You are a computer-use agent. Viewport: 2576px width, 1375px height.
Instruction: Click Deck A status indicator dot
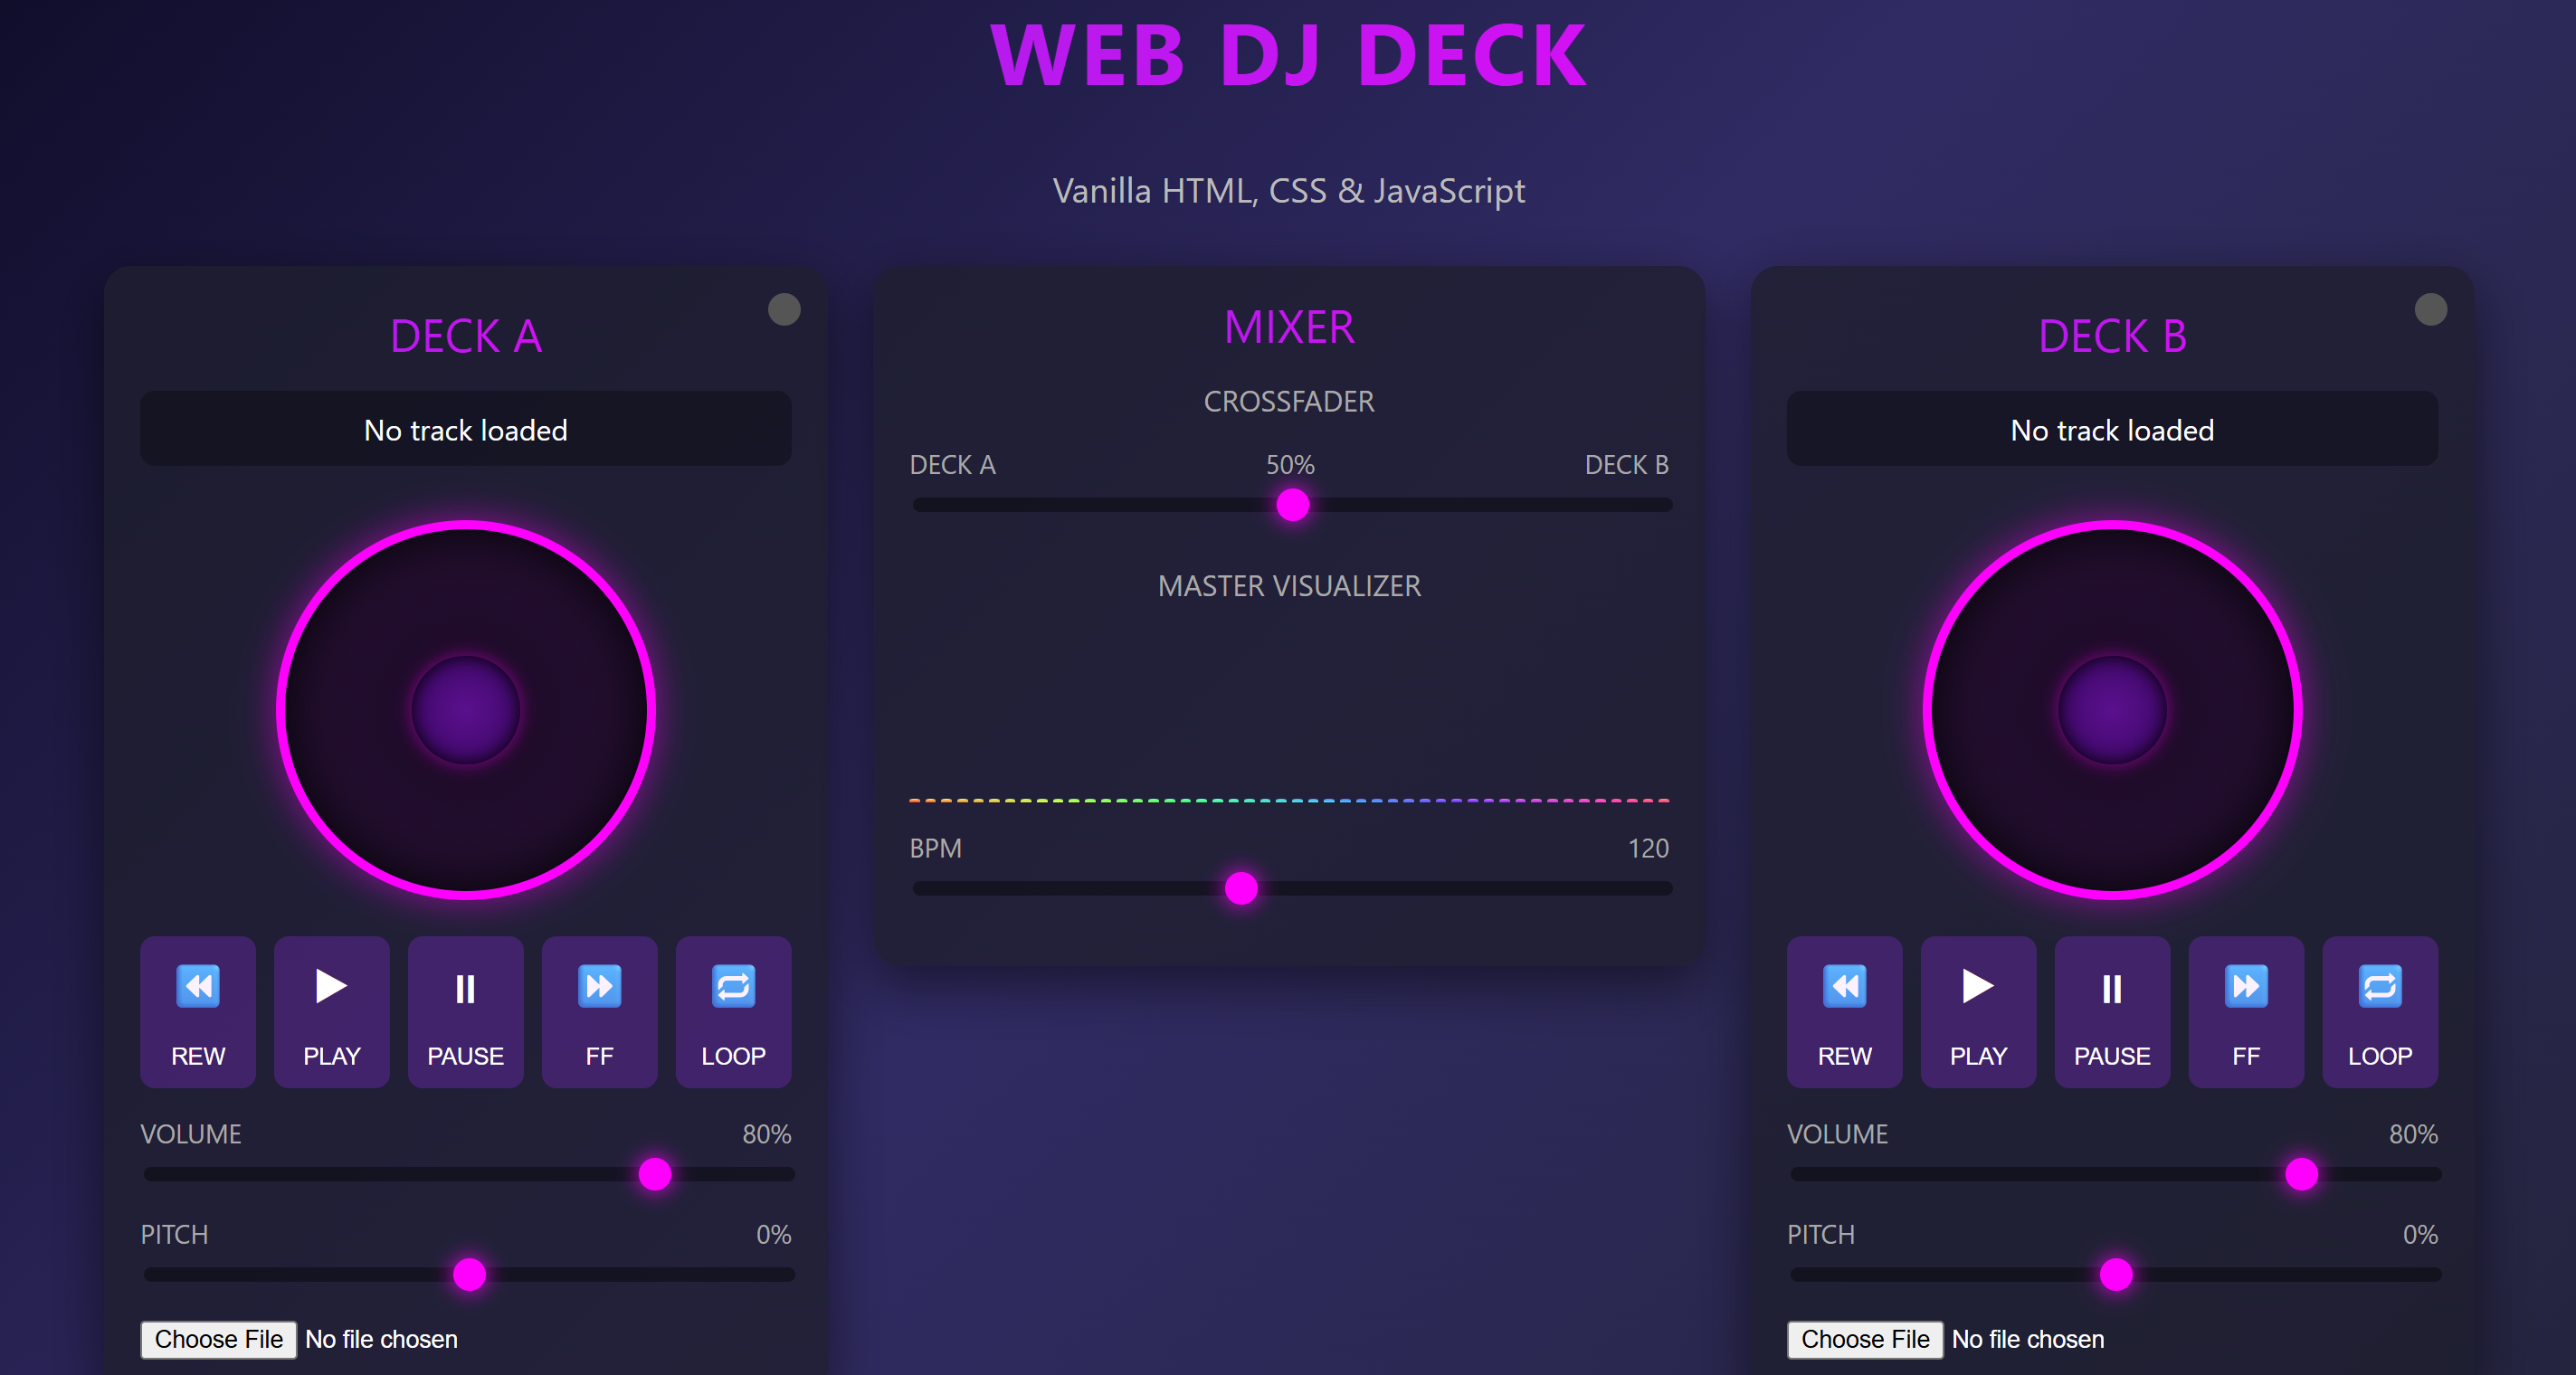pos(784,310)
